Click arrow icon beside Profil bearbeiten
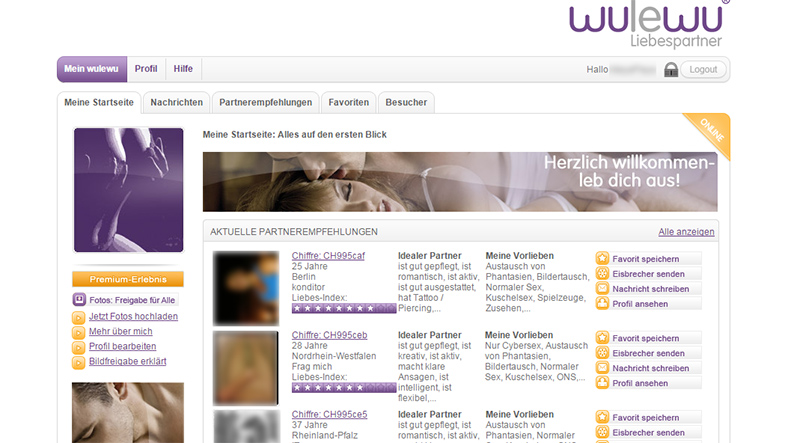The image size is (800, 443). [78, 348]
